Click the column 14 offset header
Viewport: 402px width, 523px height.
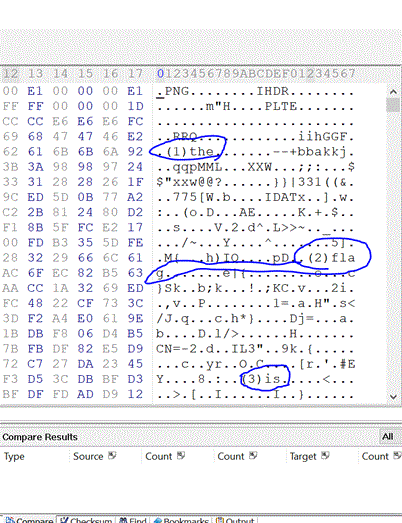[x=60, y=73]
